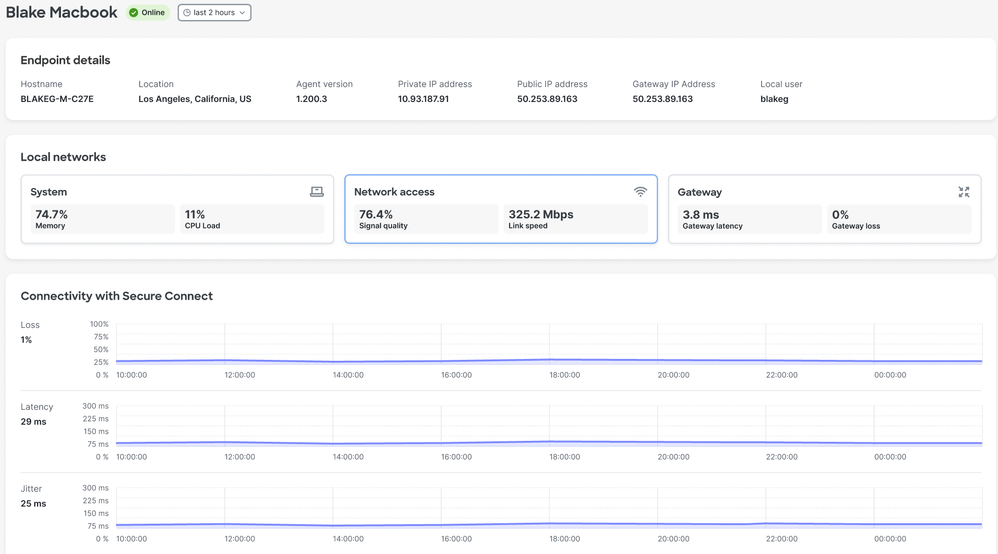The height and width of the screenshot is (554, 998).
Task: Select the 3.8 ms Gateway latency tile
Action: [x=749, y=219]
